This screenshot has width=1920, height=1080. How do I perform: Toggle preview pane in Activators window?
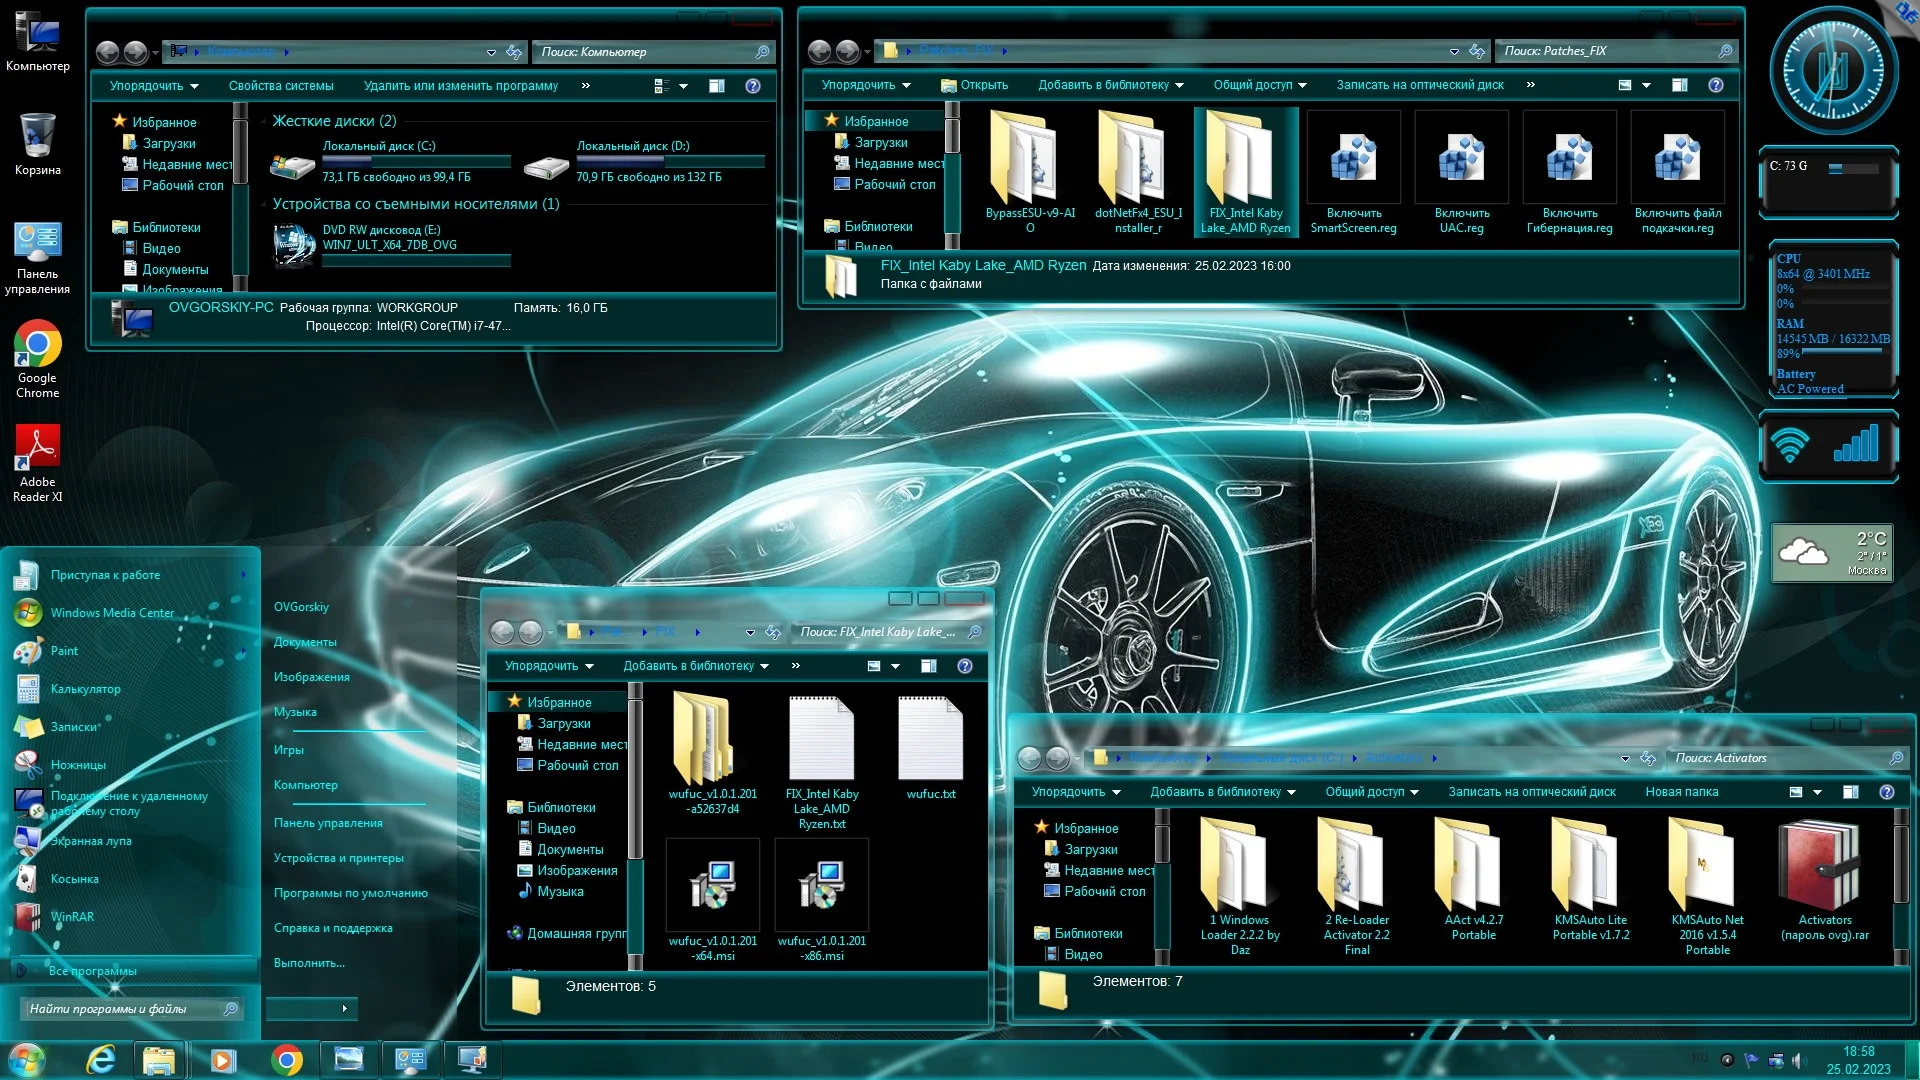pyautogui.click(x=1851, y=792)
